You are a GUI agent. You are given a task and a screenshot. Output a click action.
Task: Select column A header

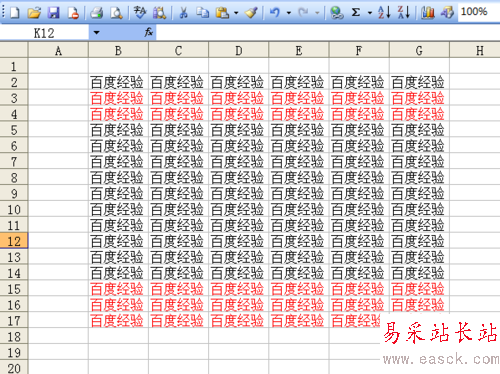pos(58,51)
